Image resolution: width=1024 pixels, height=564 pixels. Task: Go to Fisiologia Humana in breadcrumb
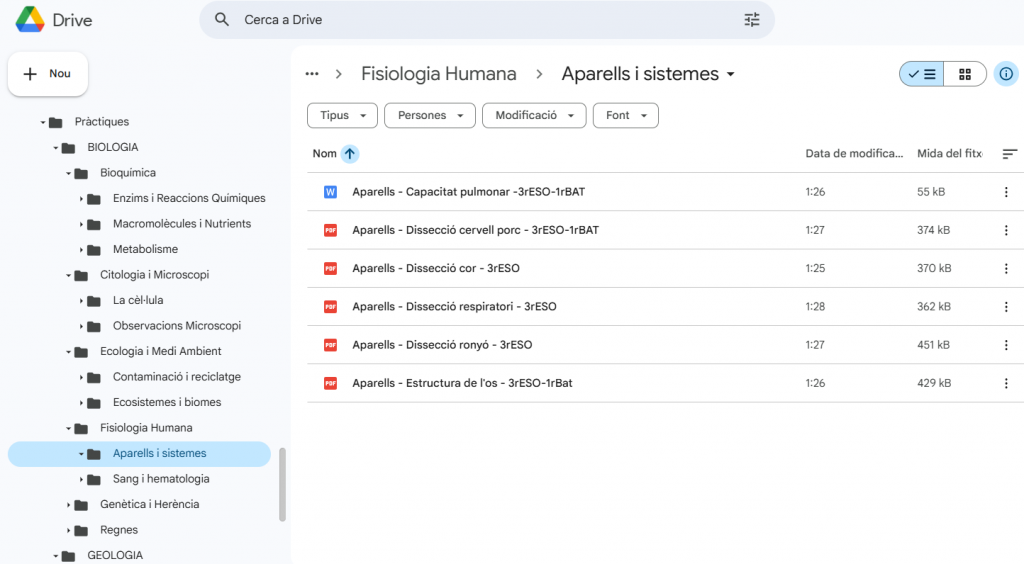click(438, 74)
